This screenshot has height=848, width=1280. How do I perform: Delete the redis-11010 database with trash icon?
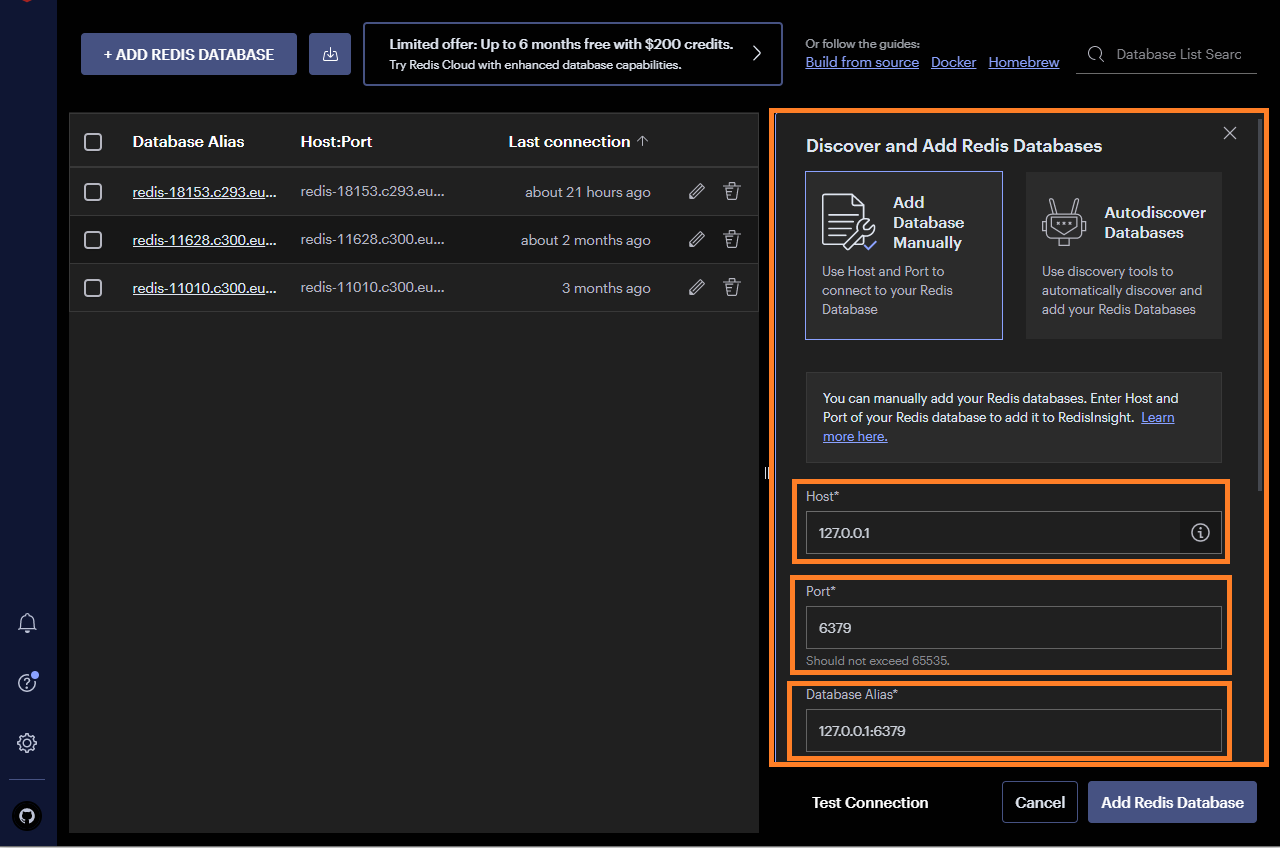pyautogui.click(x=732, y=288)
